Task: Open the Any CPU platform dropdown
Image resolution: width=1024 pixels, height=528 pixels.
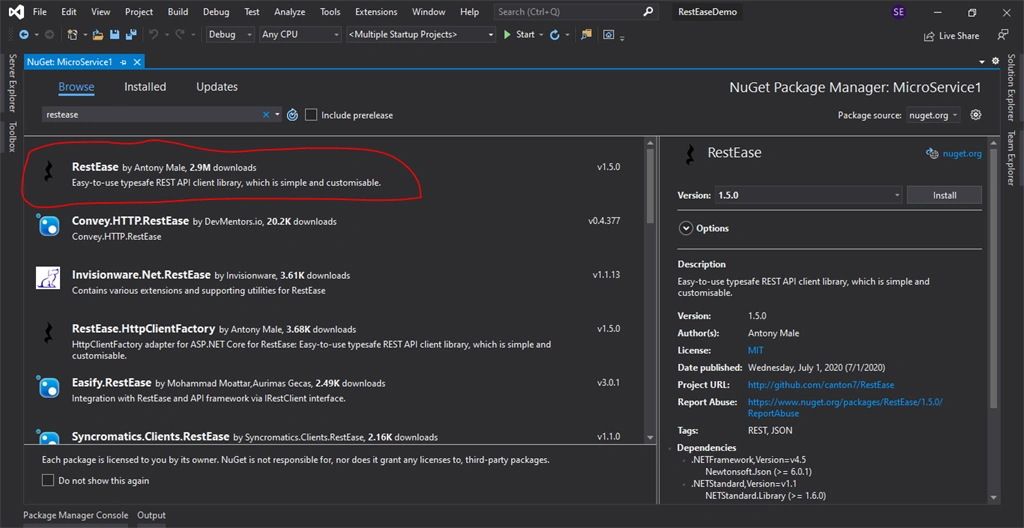Action: point(300,35)
